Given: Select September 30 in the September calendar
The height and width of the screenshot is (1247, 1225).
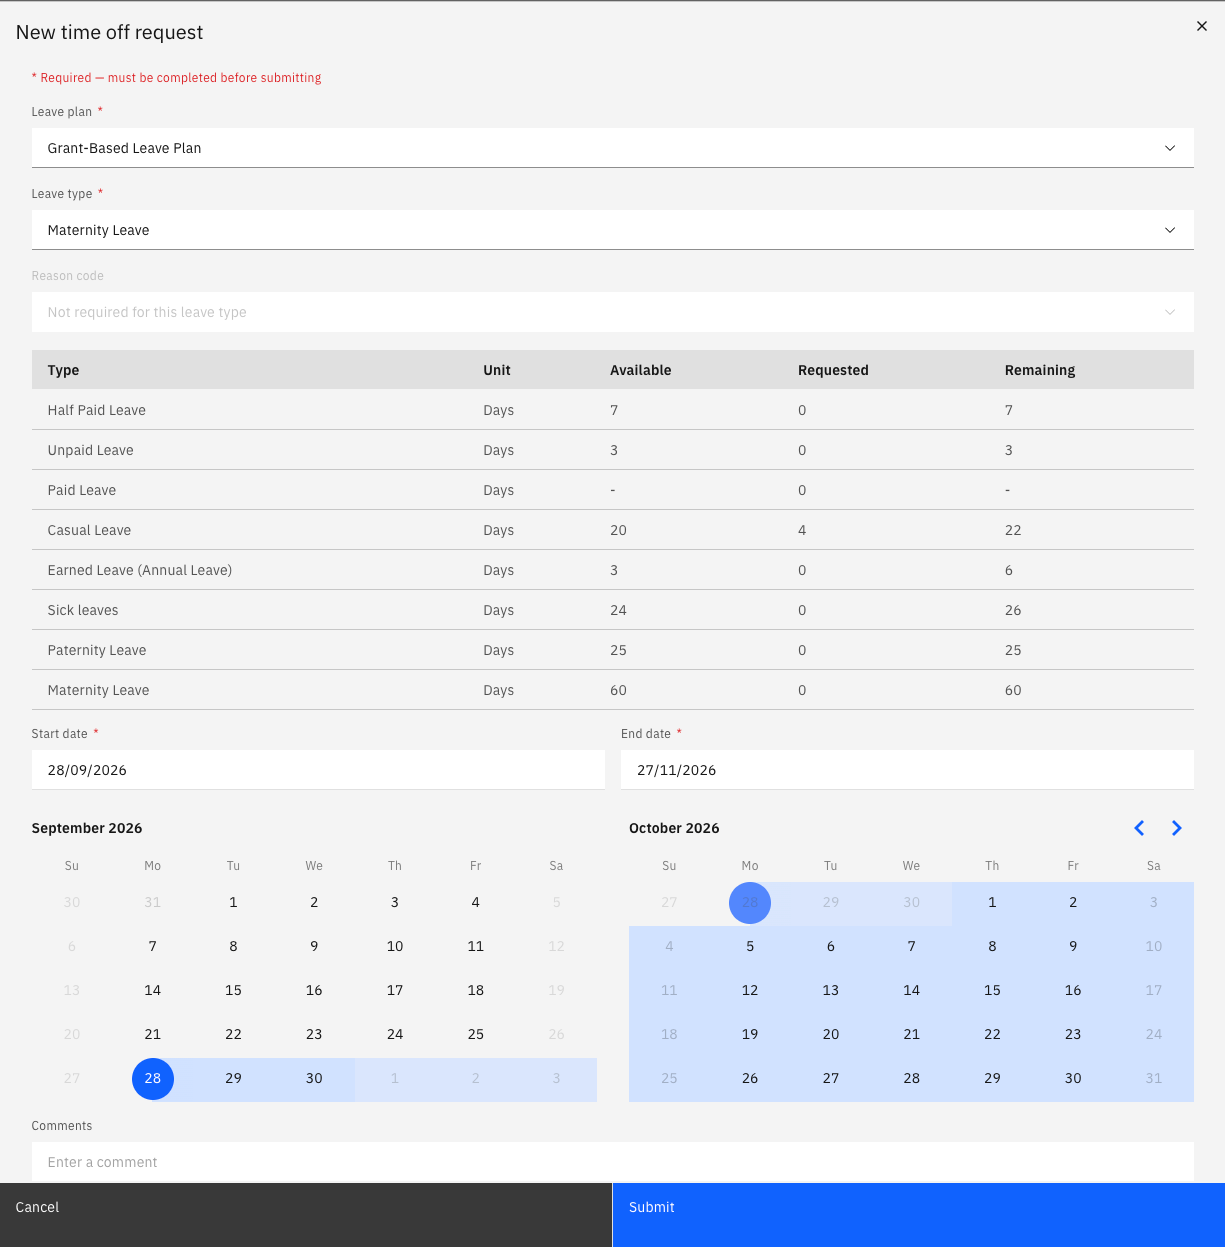Looking at the screenshot, I should tap(314, 1079).
